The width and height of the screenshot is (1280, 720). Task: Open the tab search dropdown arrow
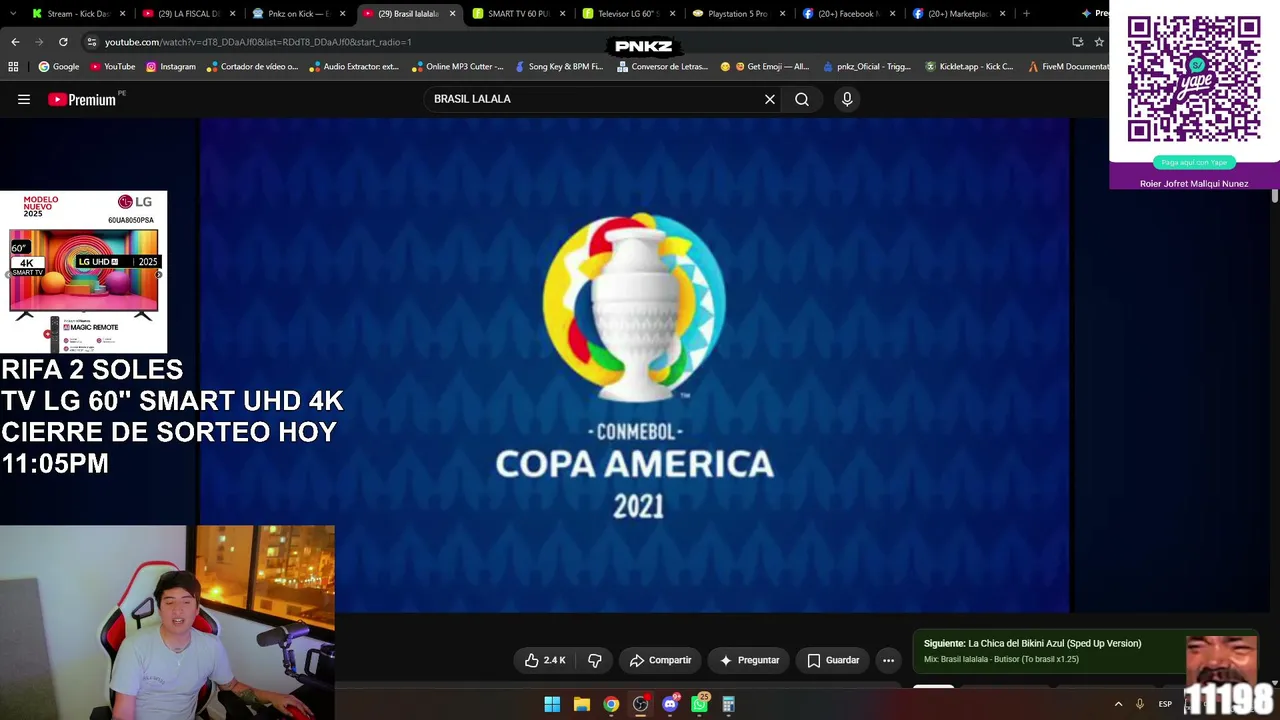coord(12,14)
